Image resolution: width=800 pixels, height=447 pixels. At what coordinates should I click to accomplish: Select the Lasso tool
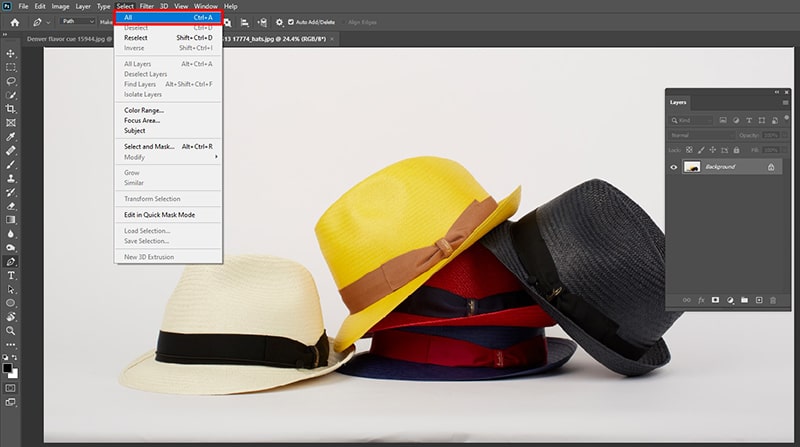coord(10,81)
